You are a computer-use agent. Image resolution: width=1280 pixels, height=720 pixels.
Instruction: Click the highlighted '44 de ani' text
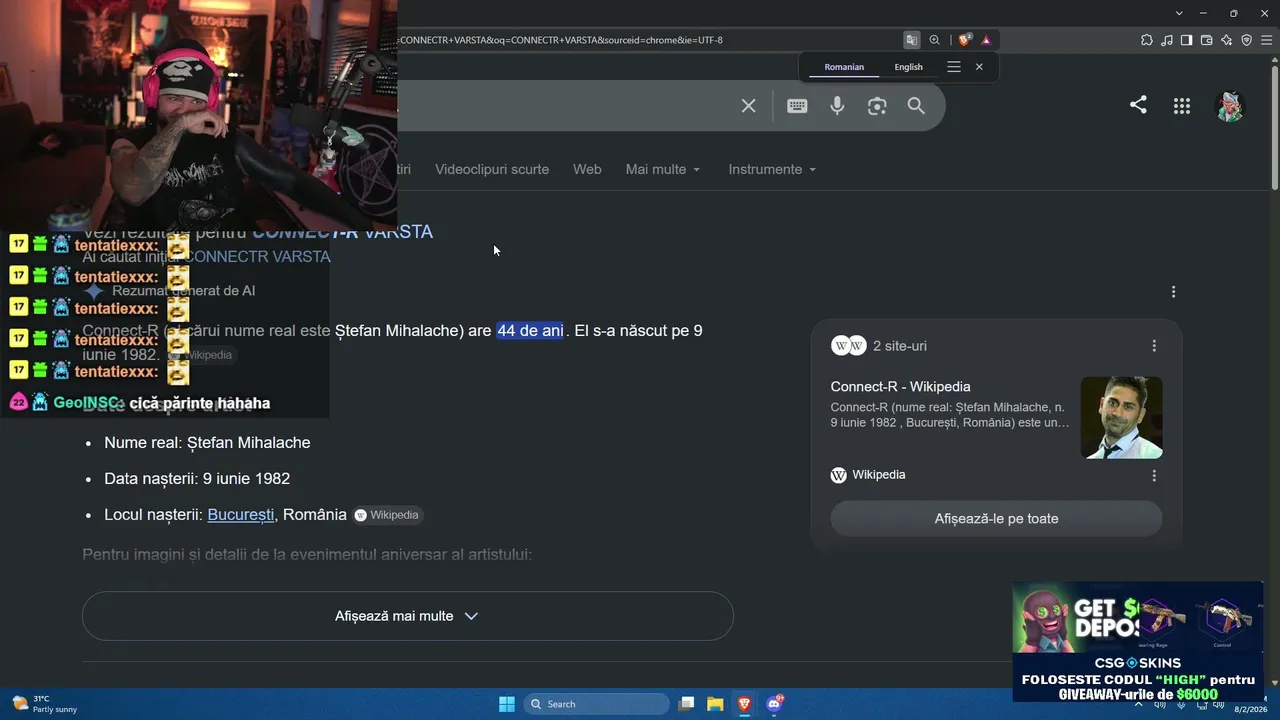530,331
